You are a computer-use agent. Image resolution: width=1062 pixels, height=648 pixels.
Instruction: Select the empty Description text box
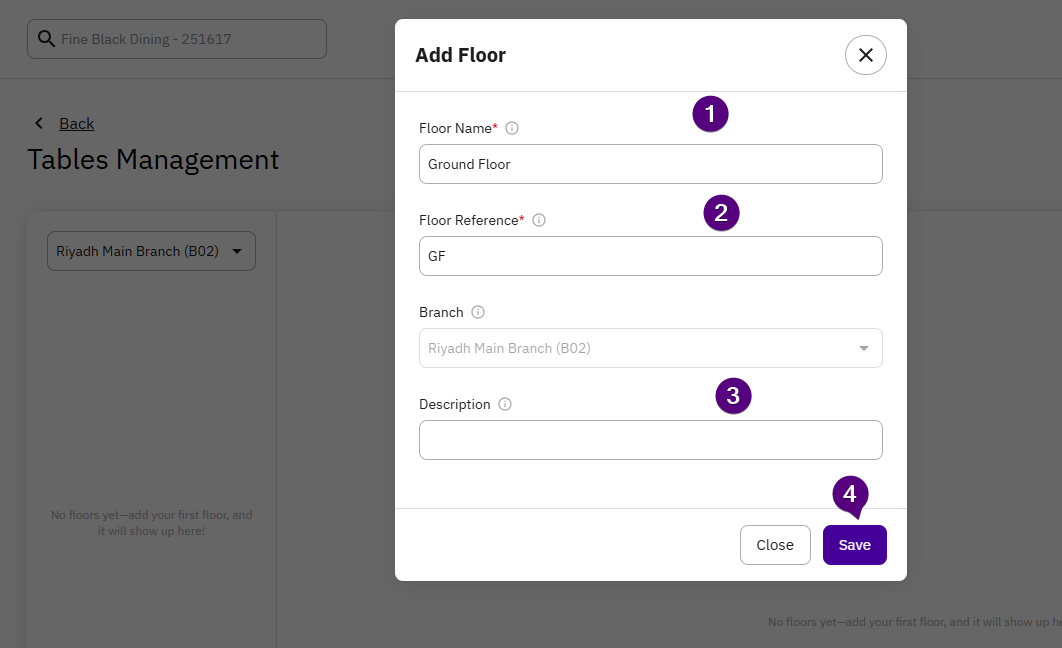pos(650,440)
